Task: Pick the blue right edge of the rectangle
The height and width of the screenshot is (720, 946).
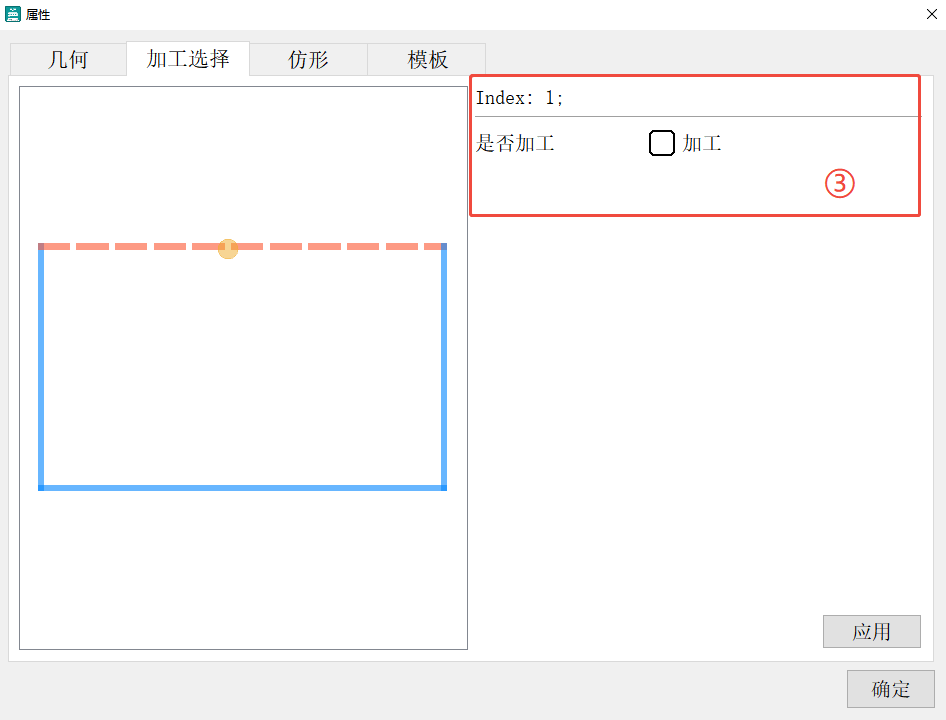Action: coord(444,370)
